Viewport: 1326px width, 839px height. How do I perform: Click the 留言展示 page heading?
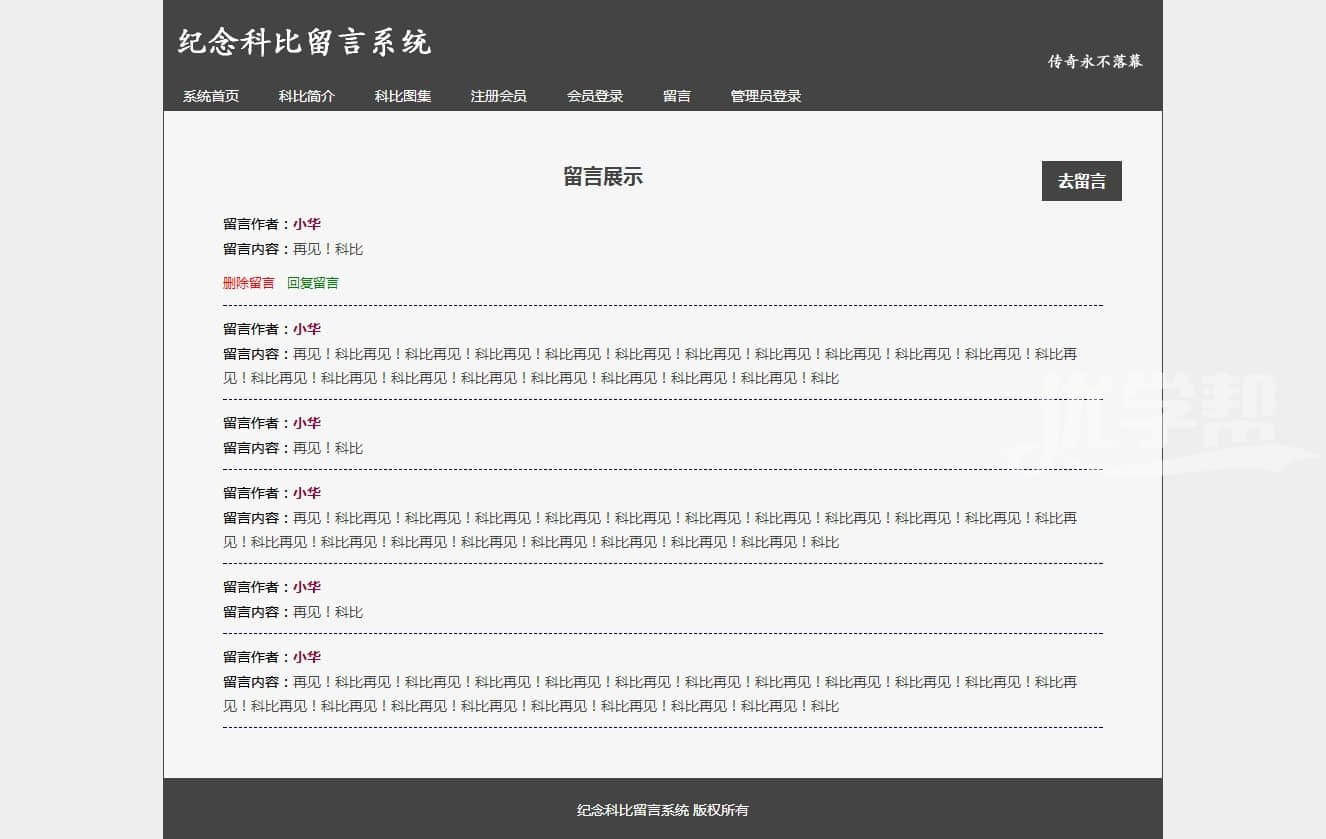[603, 178]
